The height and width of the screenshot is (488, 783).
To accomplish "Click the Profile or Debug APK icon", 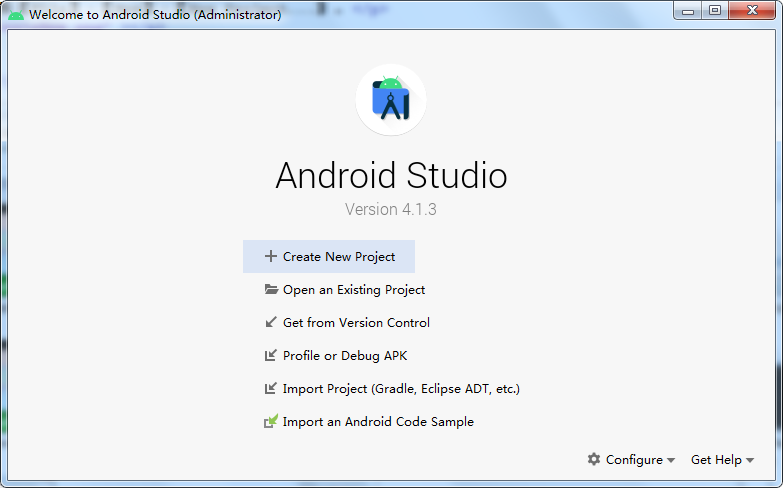I will point(271,355).
